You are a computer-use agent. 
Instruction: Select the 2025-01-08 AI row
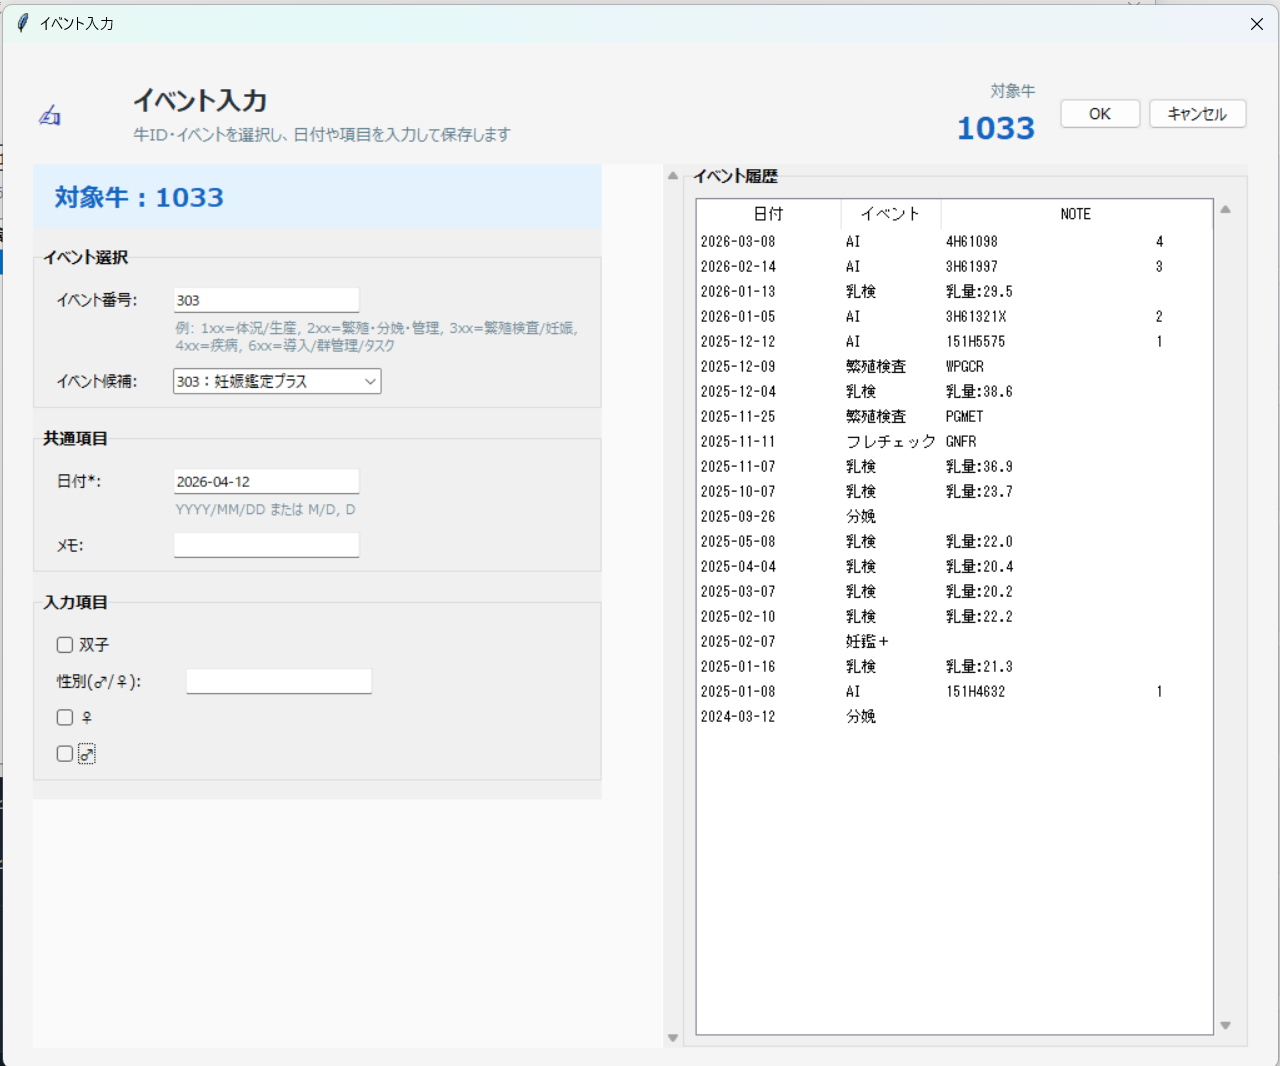click(954, 692)
